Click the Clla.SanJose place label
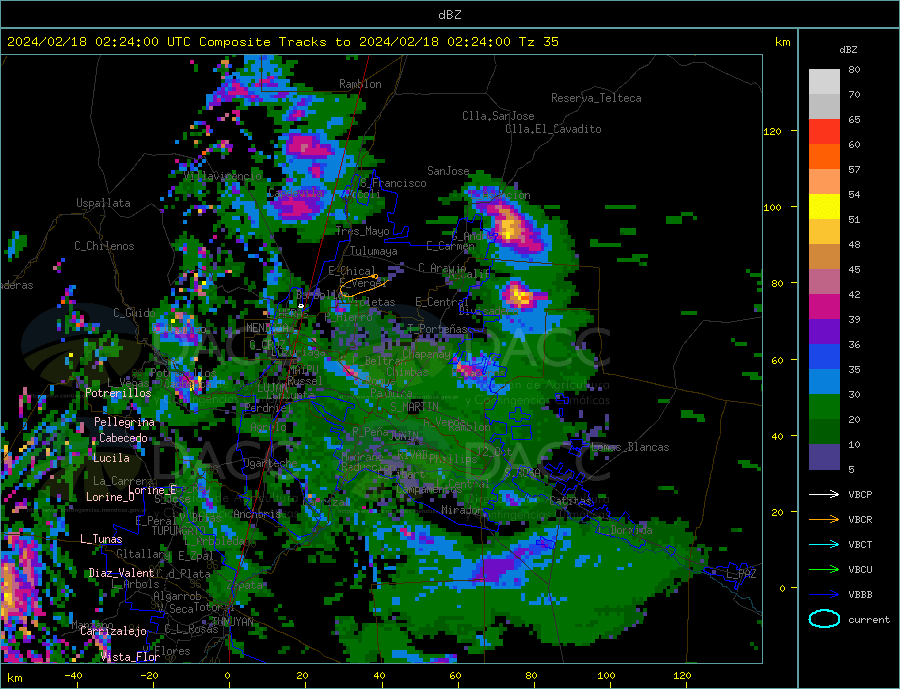The width and height of the screenshot is (900, 689). (498, 116)
